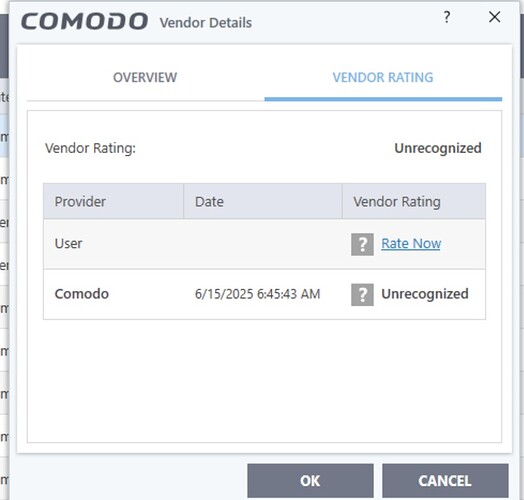
Task: Confirm with the OK button
Action: pyautogui.click(x=310, y=481)
